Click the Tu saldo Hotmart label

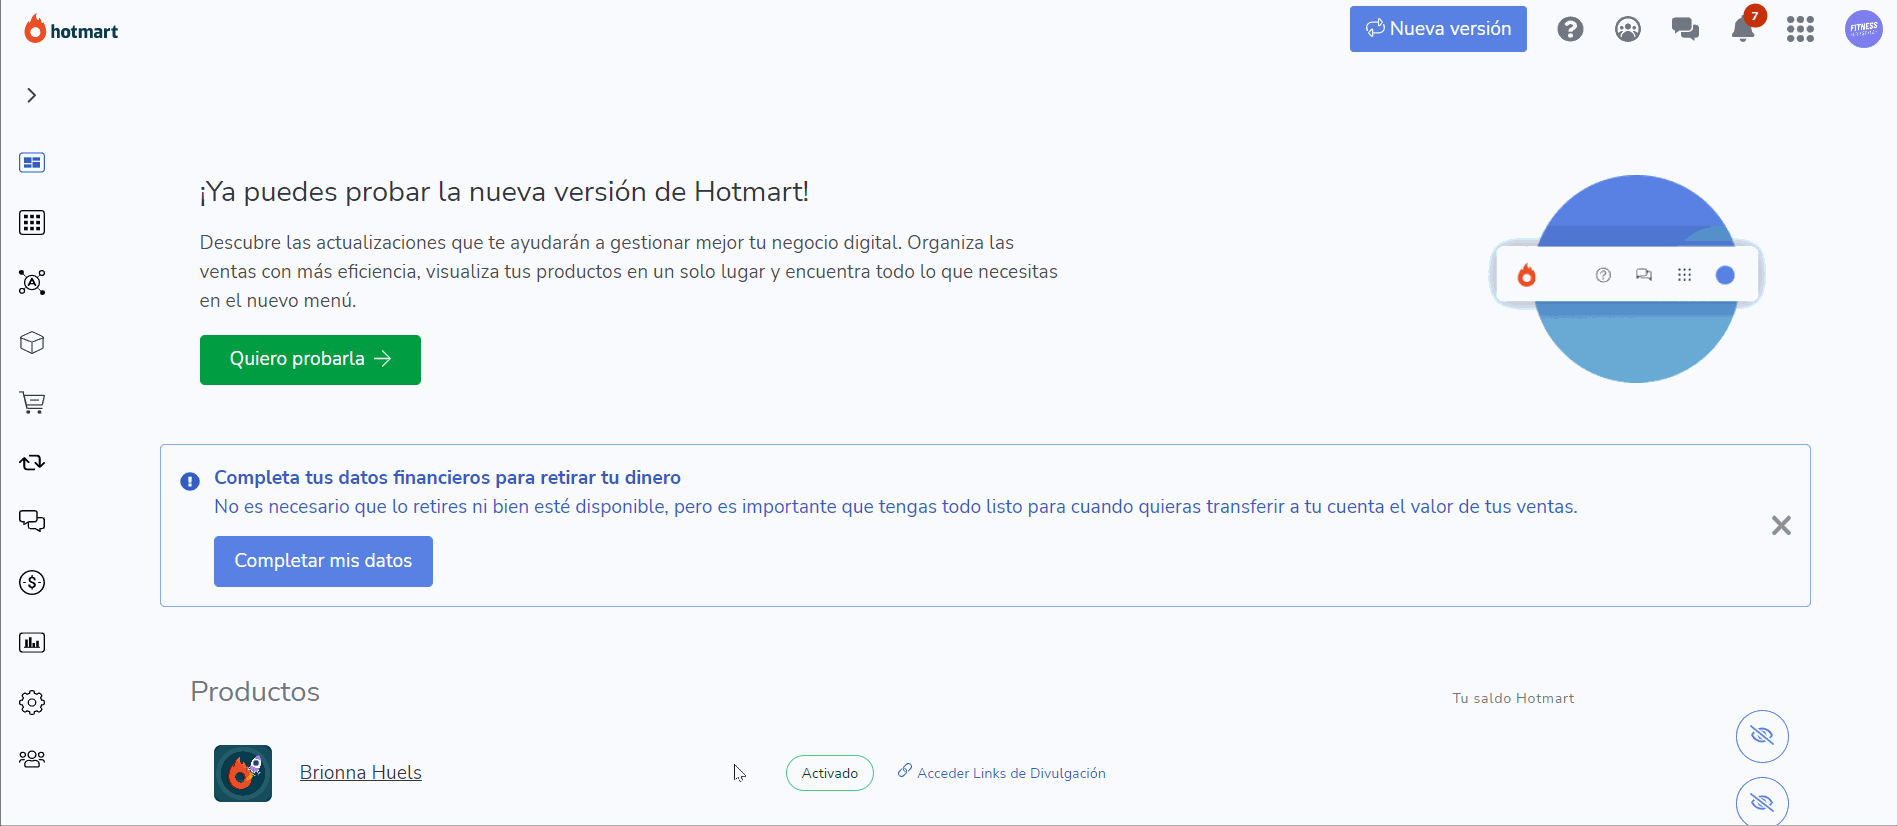click(x=1513, y=698)
